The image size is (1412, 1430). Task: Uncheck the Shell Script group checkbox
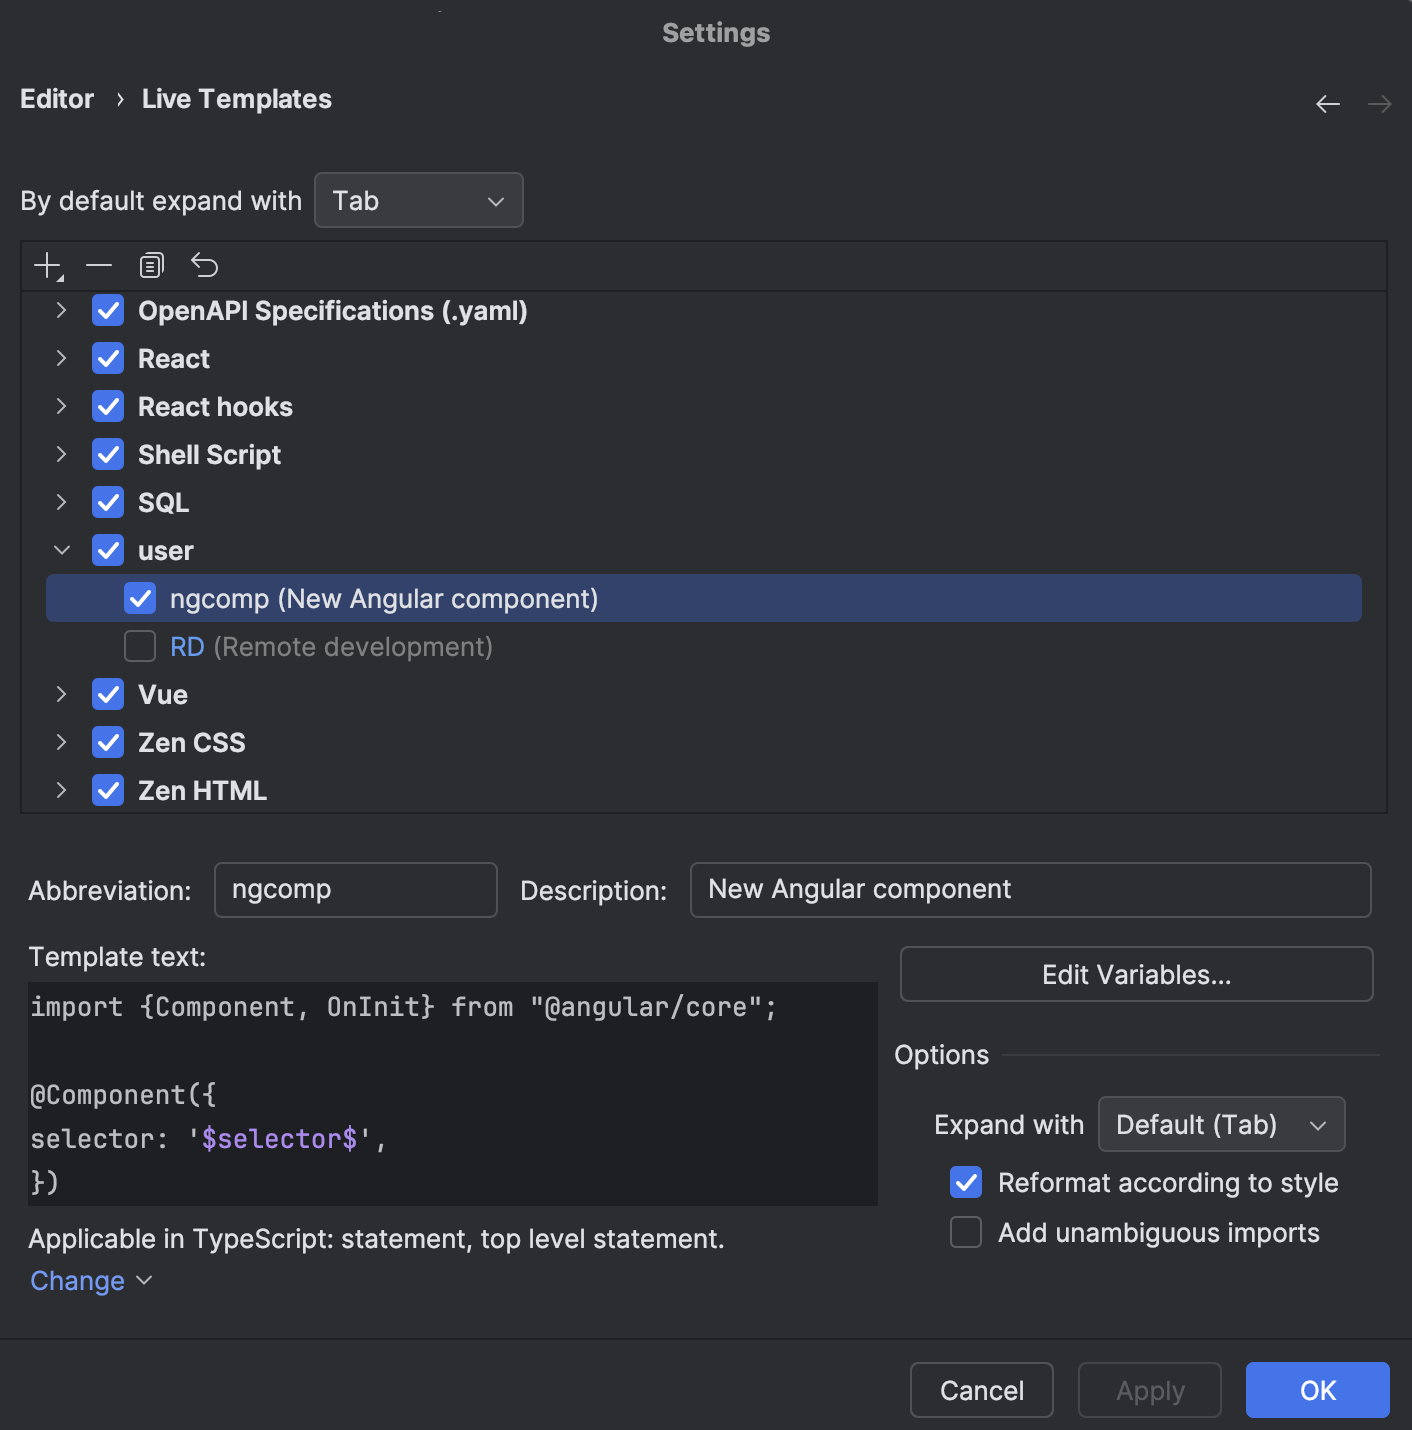coord(108,455)
